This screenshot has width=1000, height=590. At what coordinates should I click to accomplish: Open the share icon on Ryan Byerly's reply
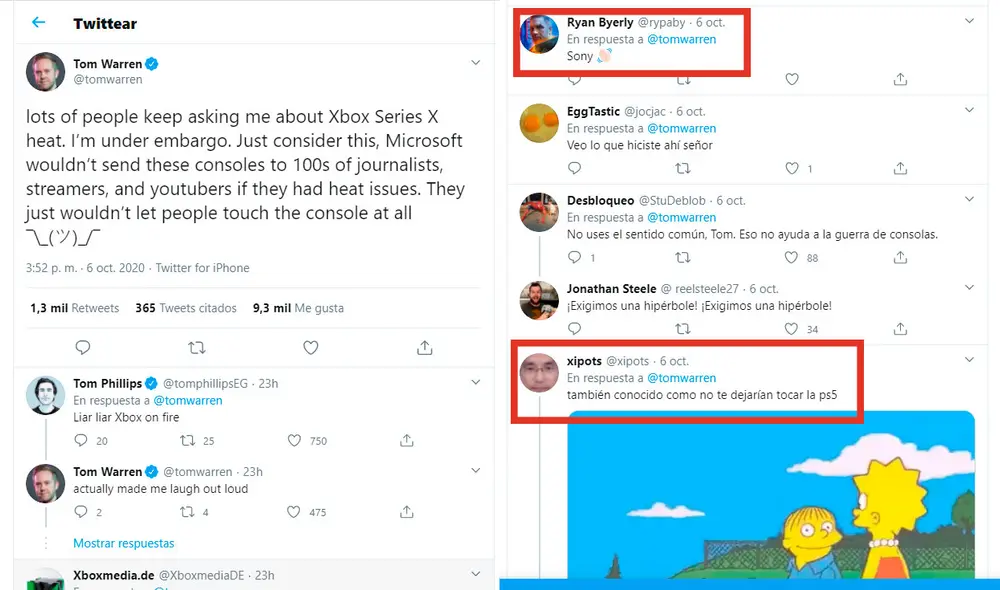(x=899, y=78)
